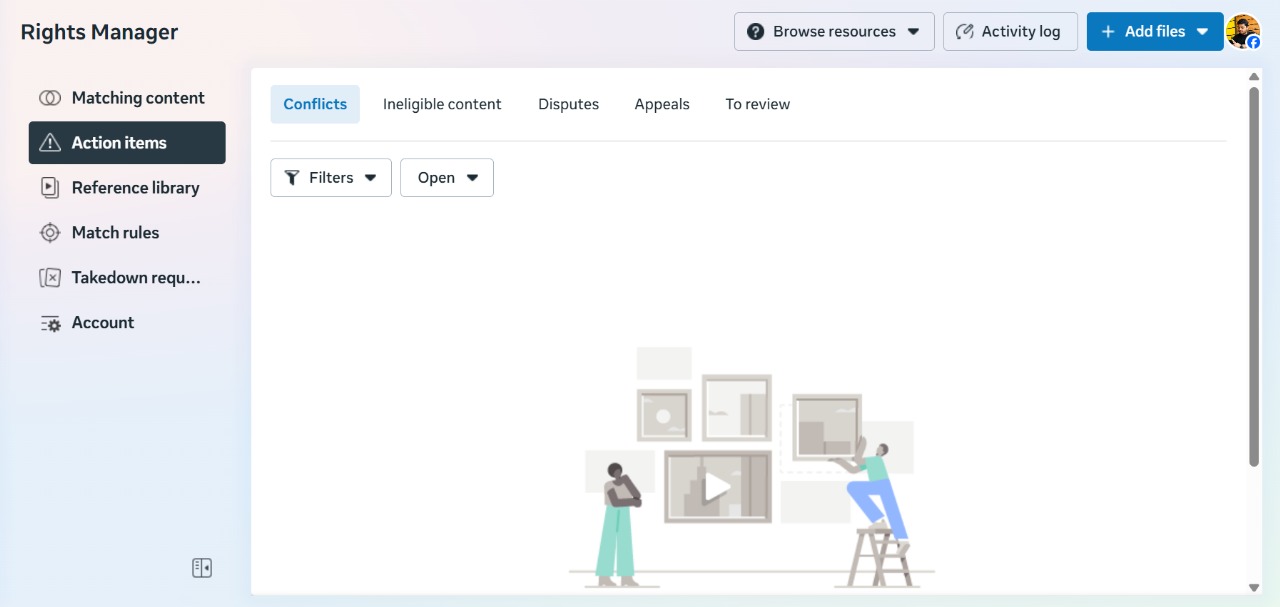Open the Activity log

click(1009, 32)
